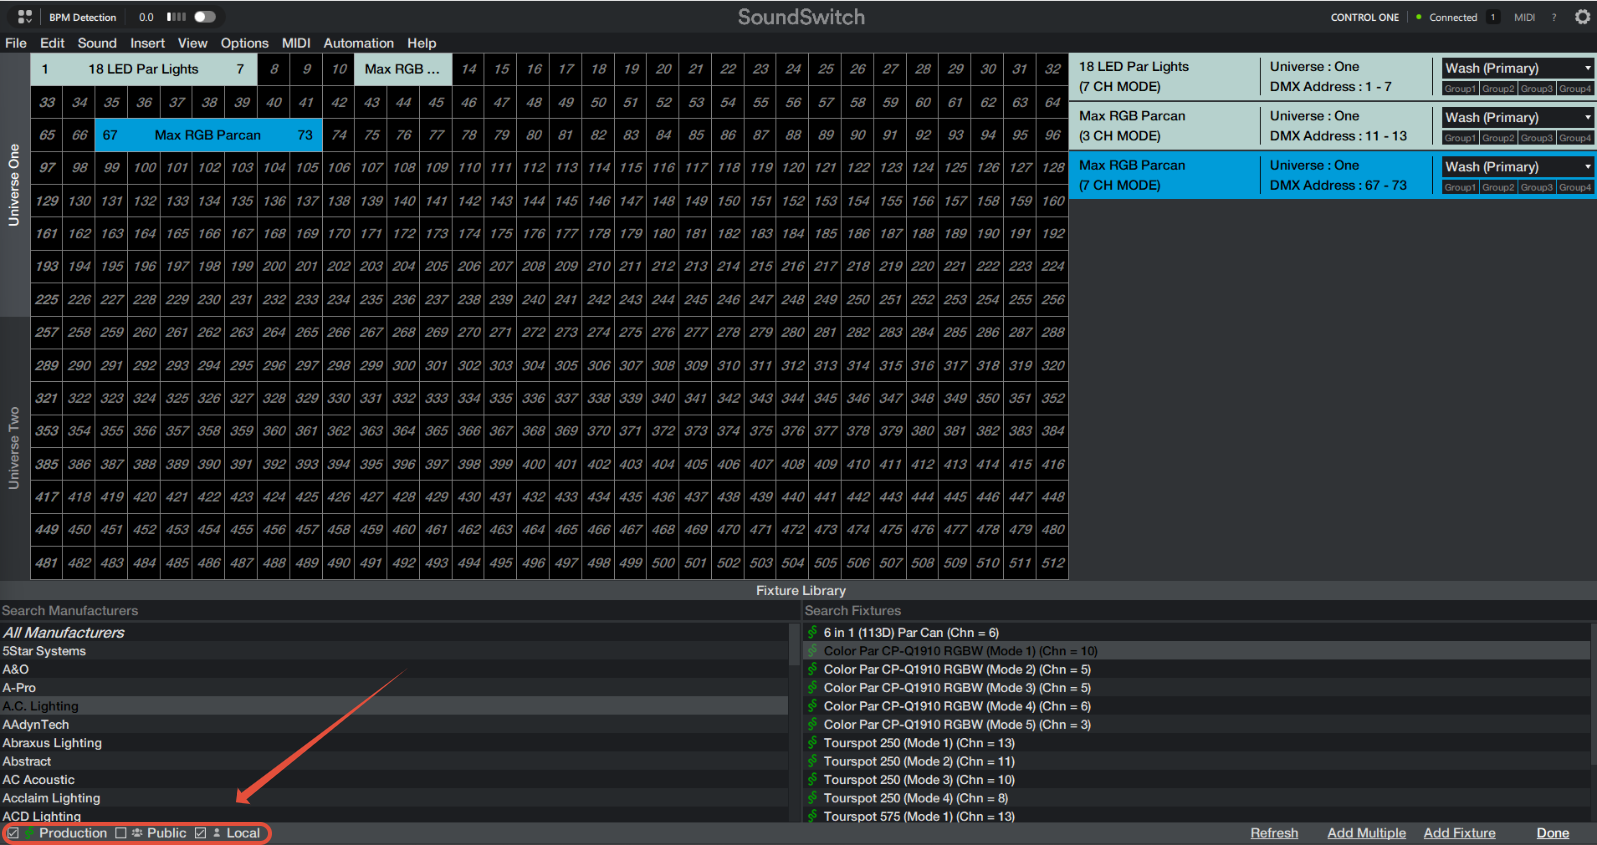Uncheck the Production fixtures checkbox

[13, 833]
